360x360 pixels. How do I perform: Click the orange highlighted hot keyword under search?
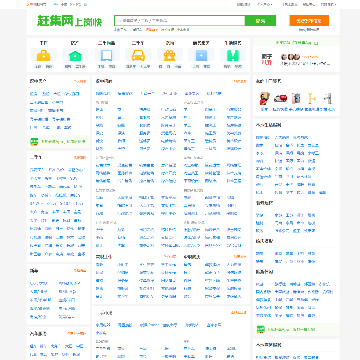click(x=152, y=30)
